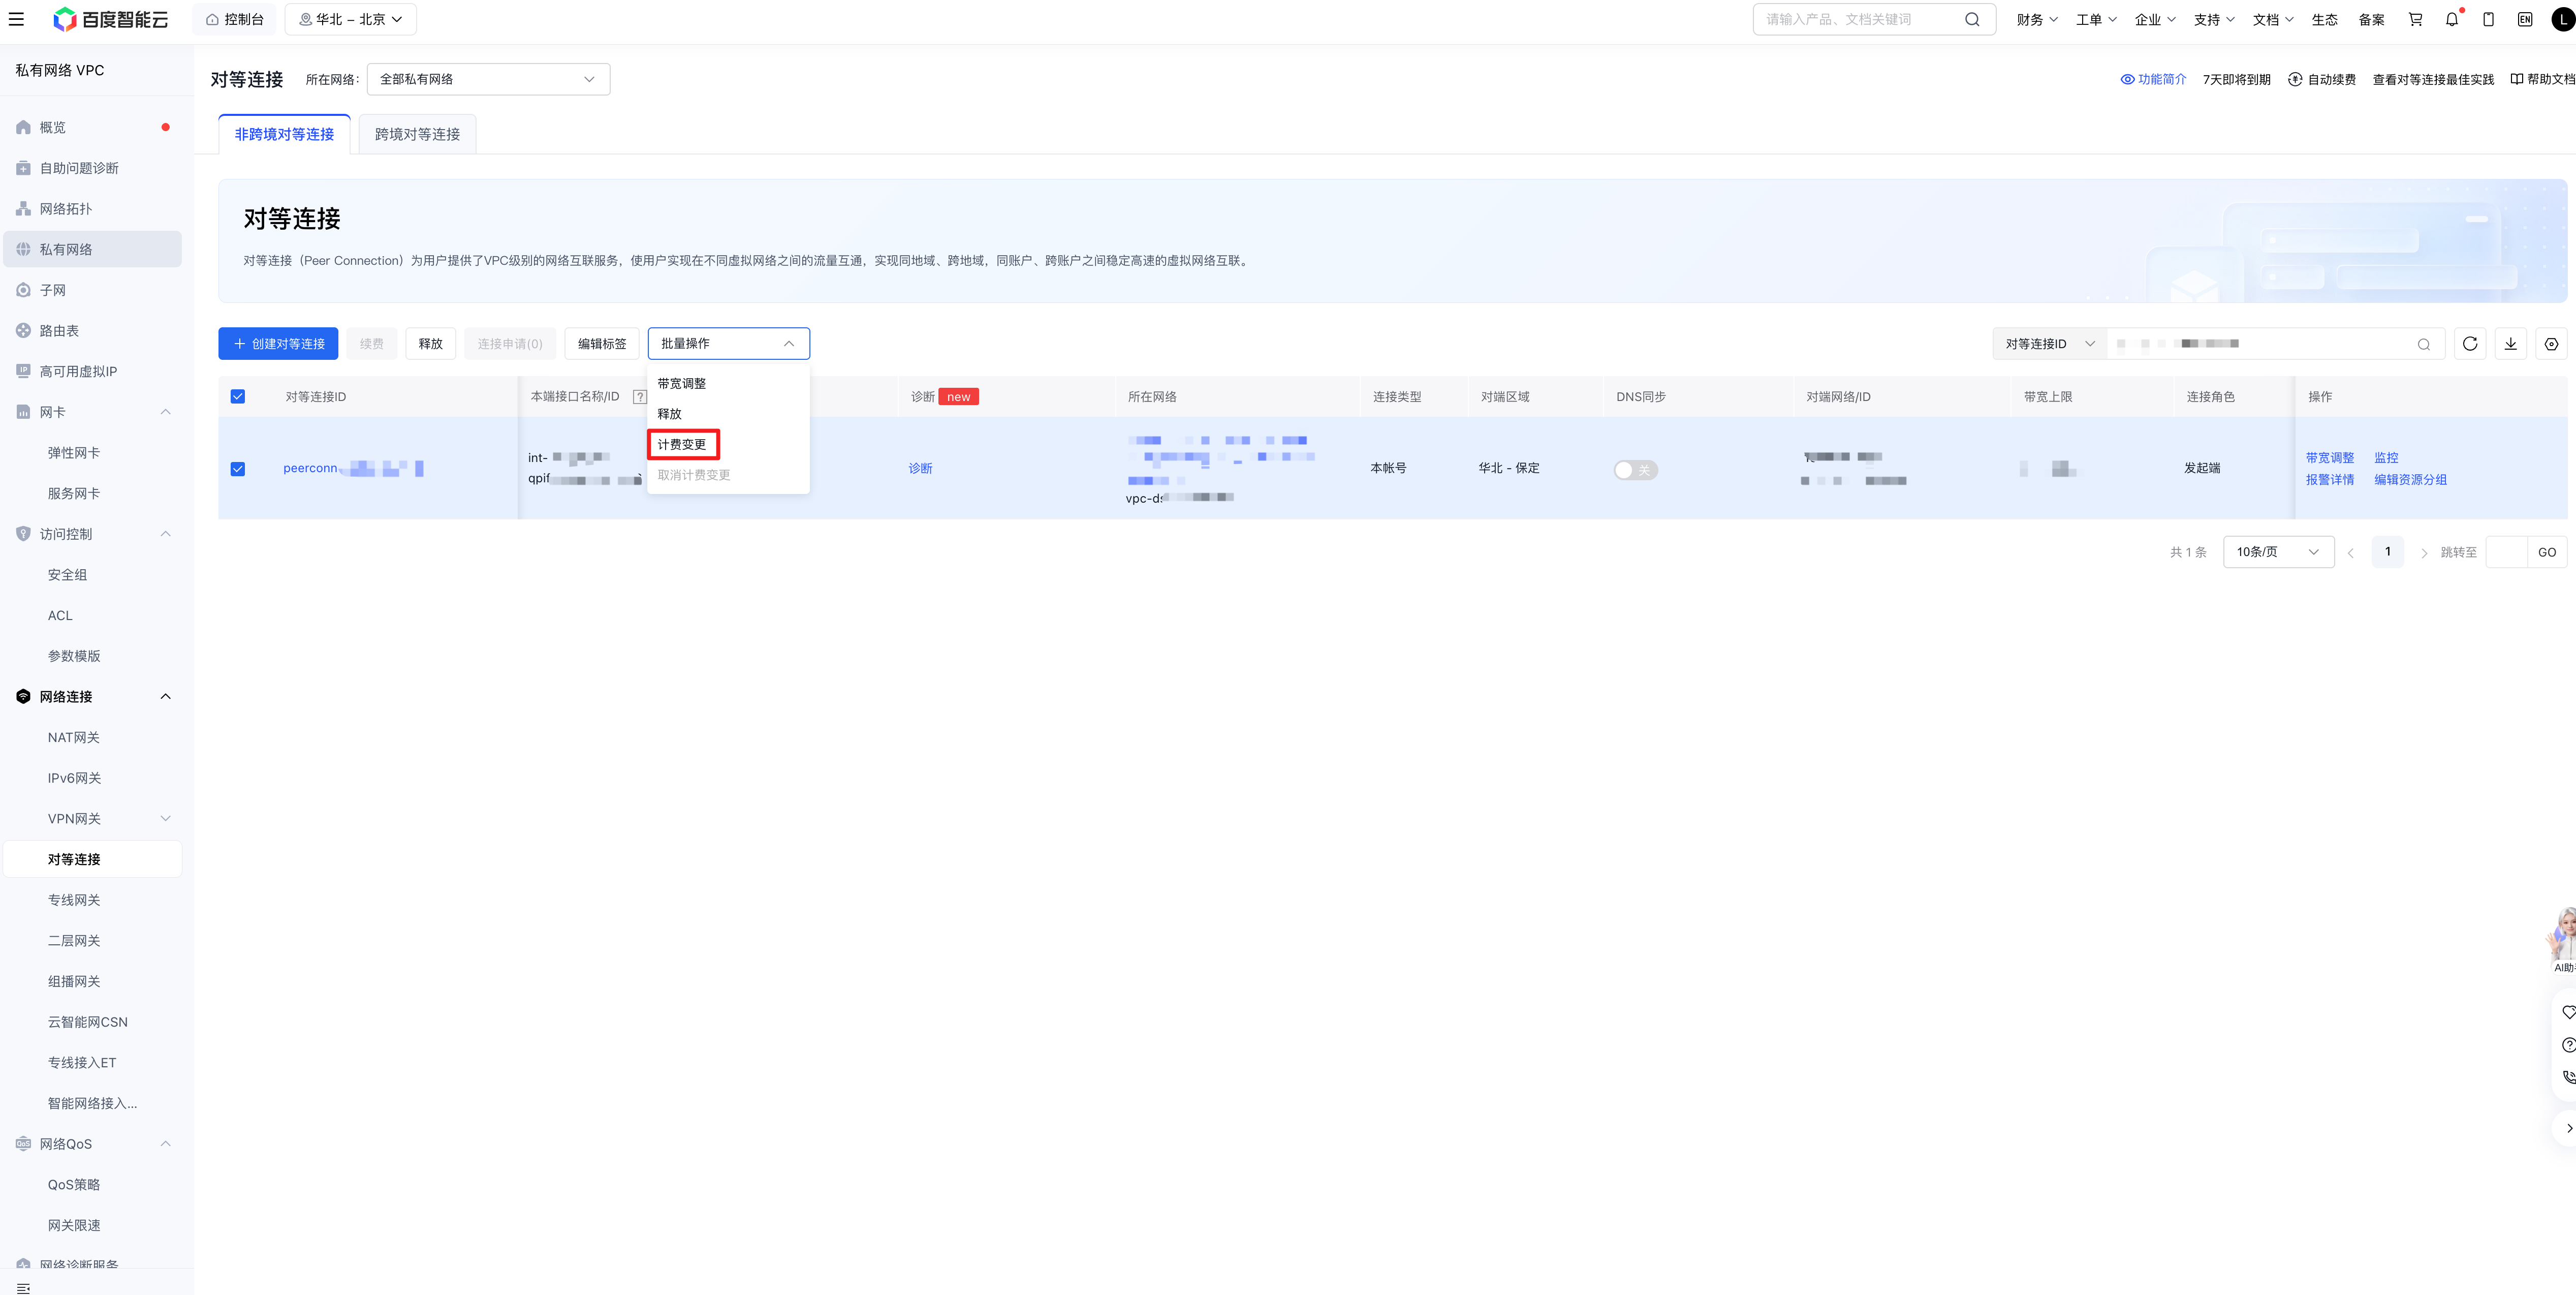The image size is (2576, 1295).
Task: Change the 10条/页 page size
Action: pyautogui.click(x=2278, y=552)
